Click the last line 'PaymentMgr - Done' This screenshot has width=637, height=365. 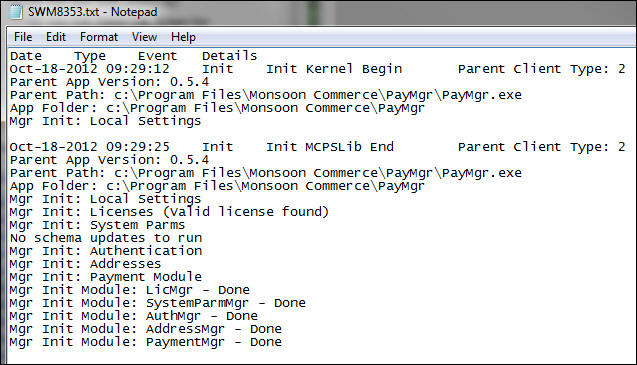[x=145, y=342]
